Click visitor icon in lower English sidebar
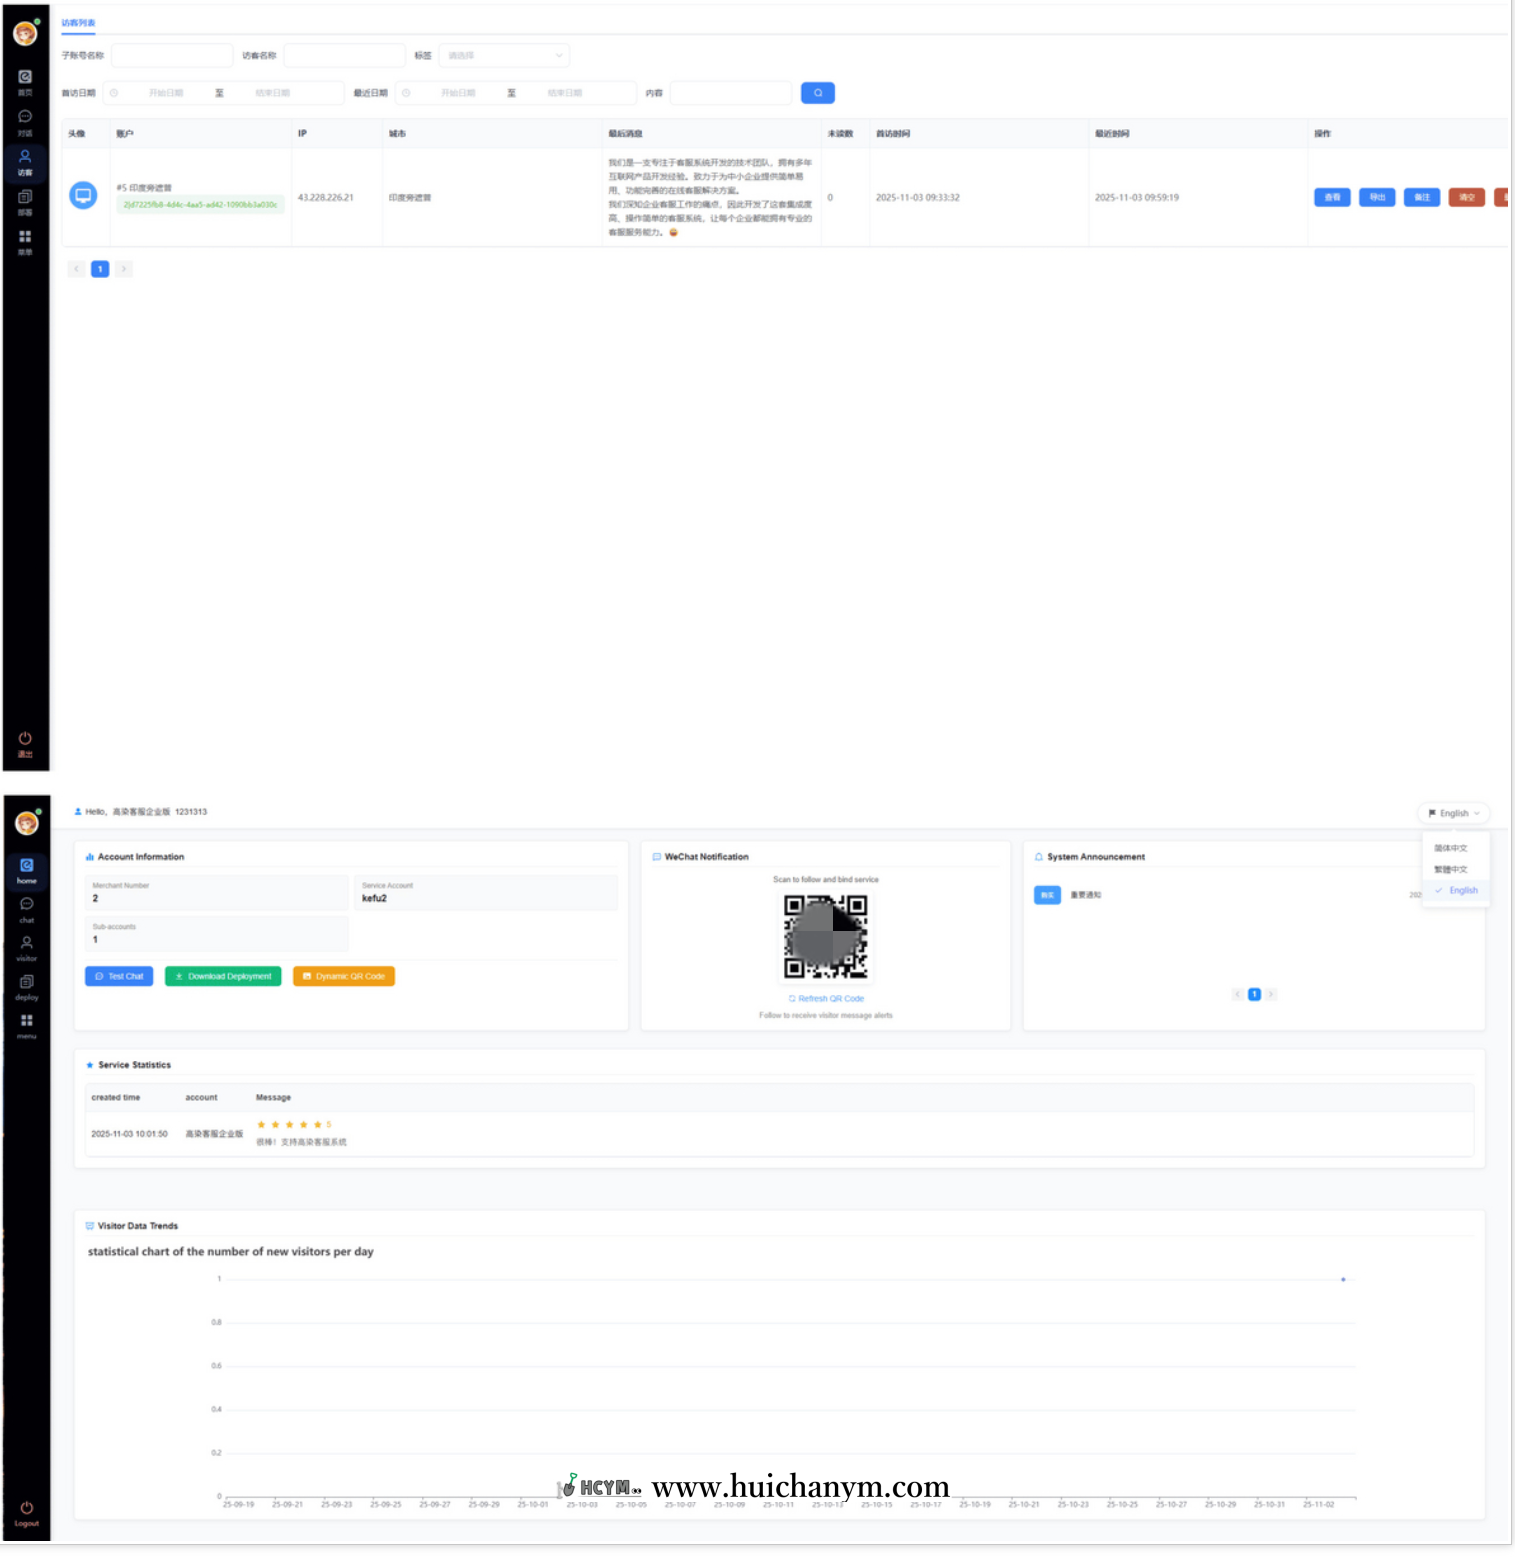Screen dimensions: 1515x1558 coord(26,947)
